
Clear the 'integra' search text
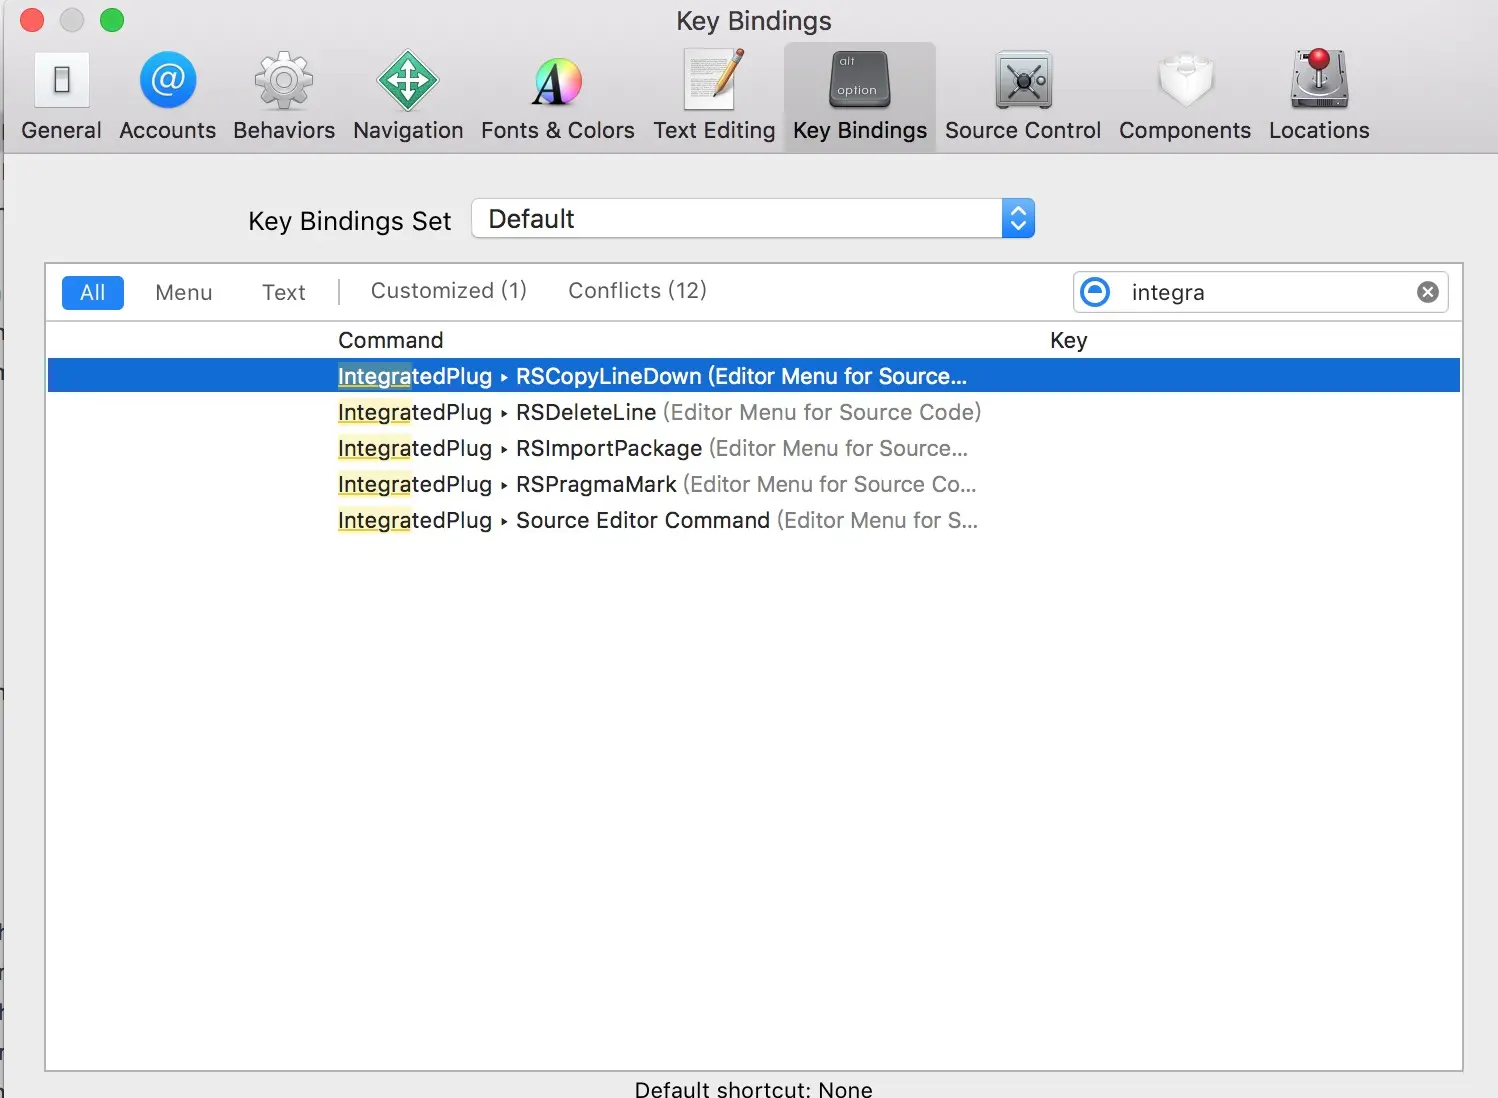(x=1428, y=292)
